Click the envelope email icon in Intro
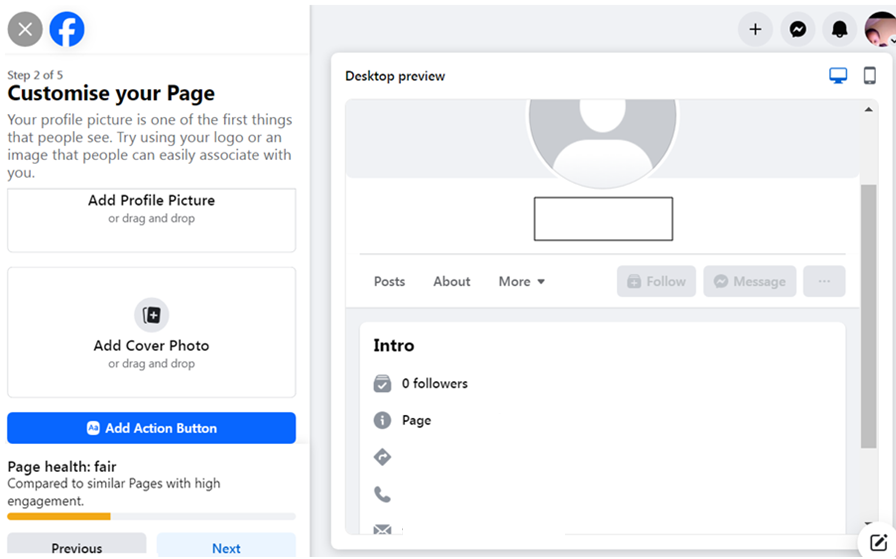This screenshot has height=559, width=896. pyautogui.click(x=382, y=529)
